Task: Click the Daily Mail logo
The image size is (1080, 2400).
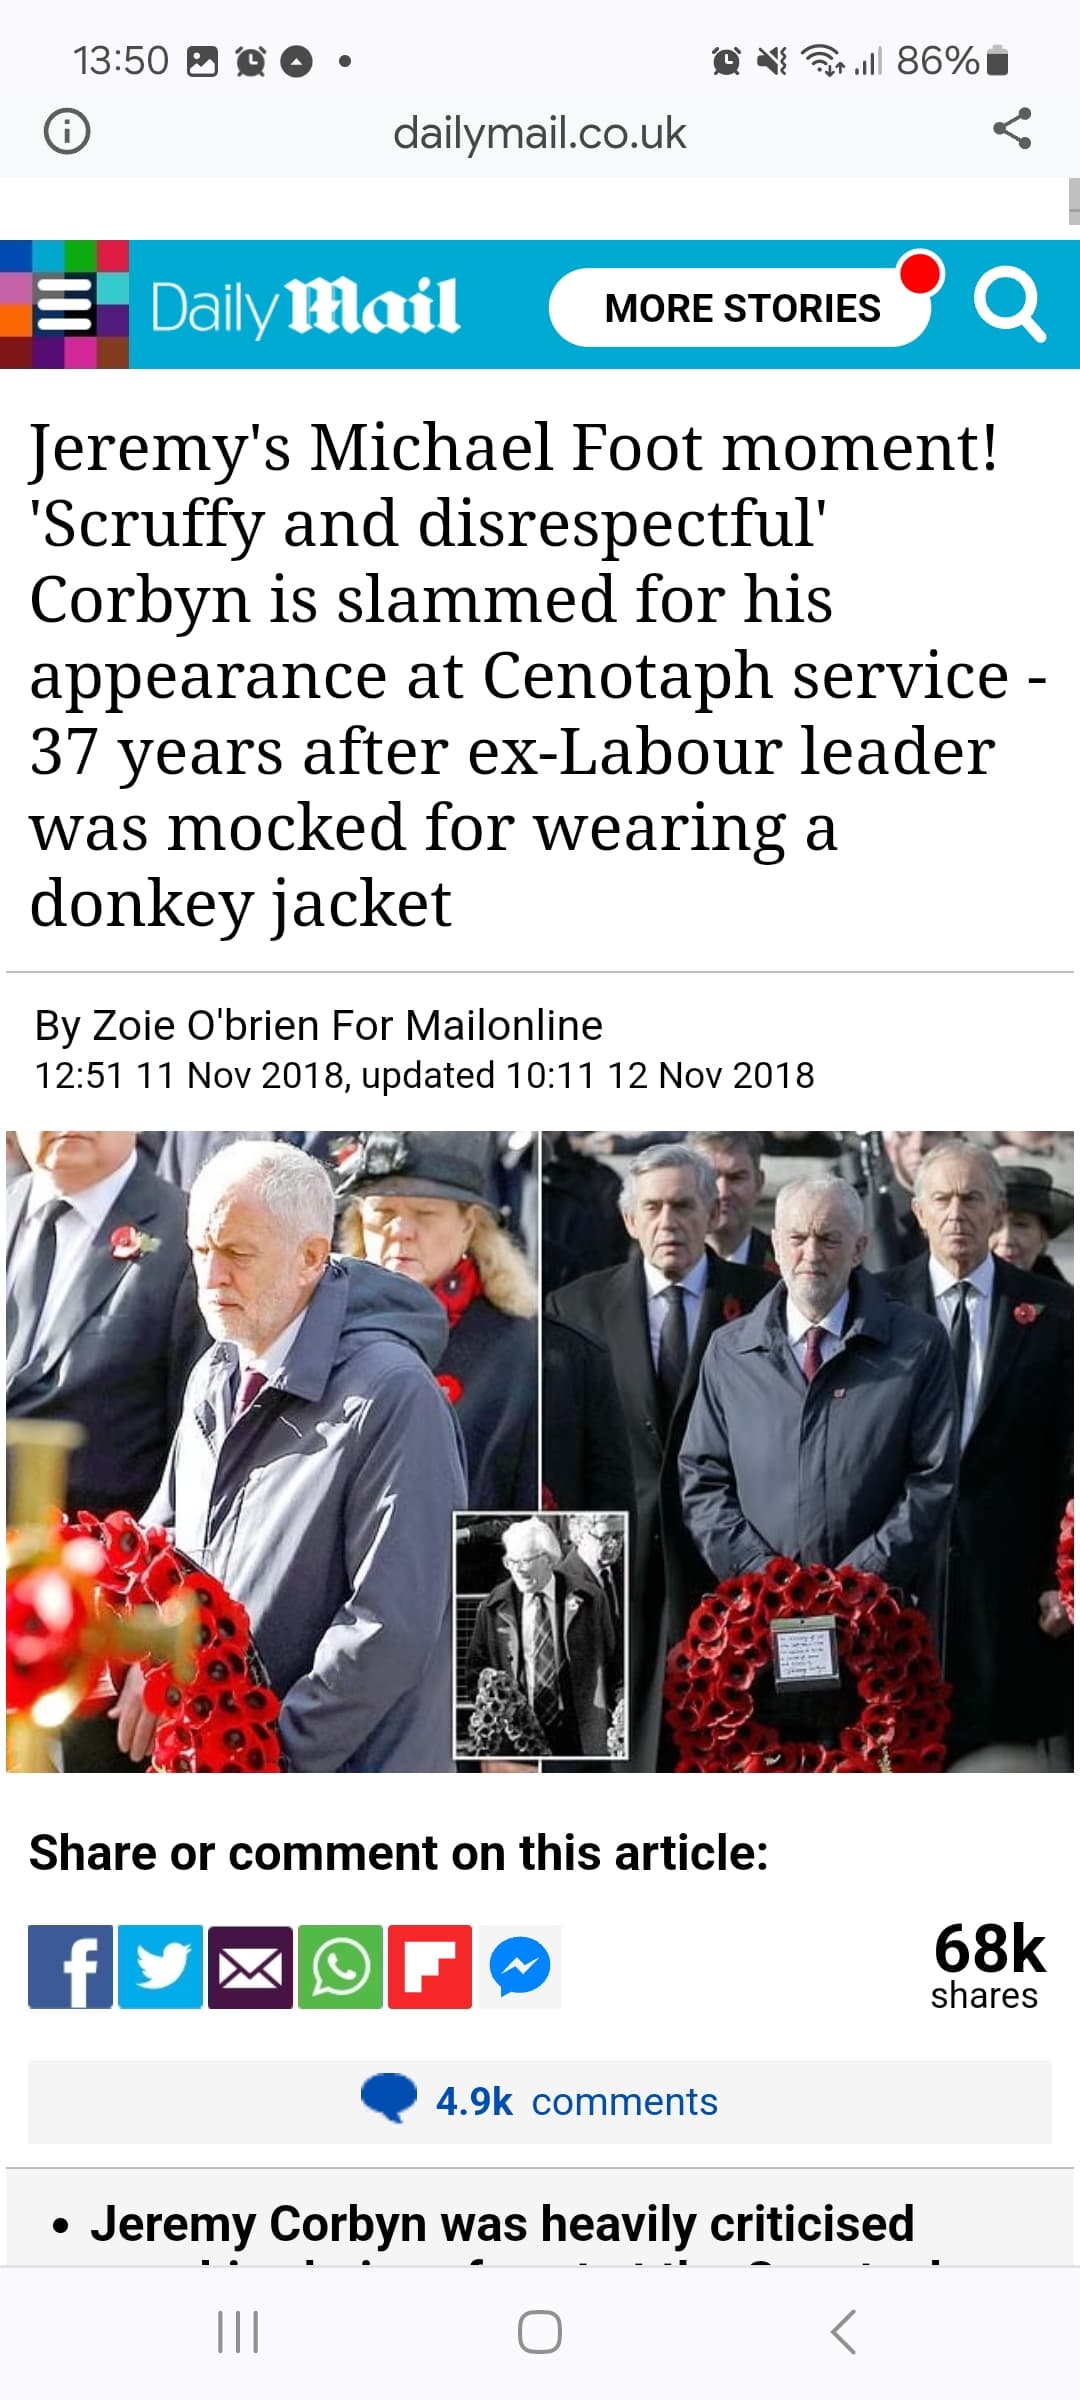Action: [304, 306]
